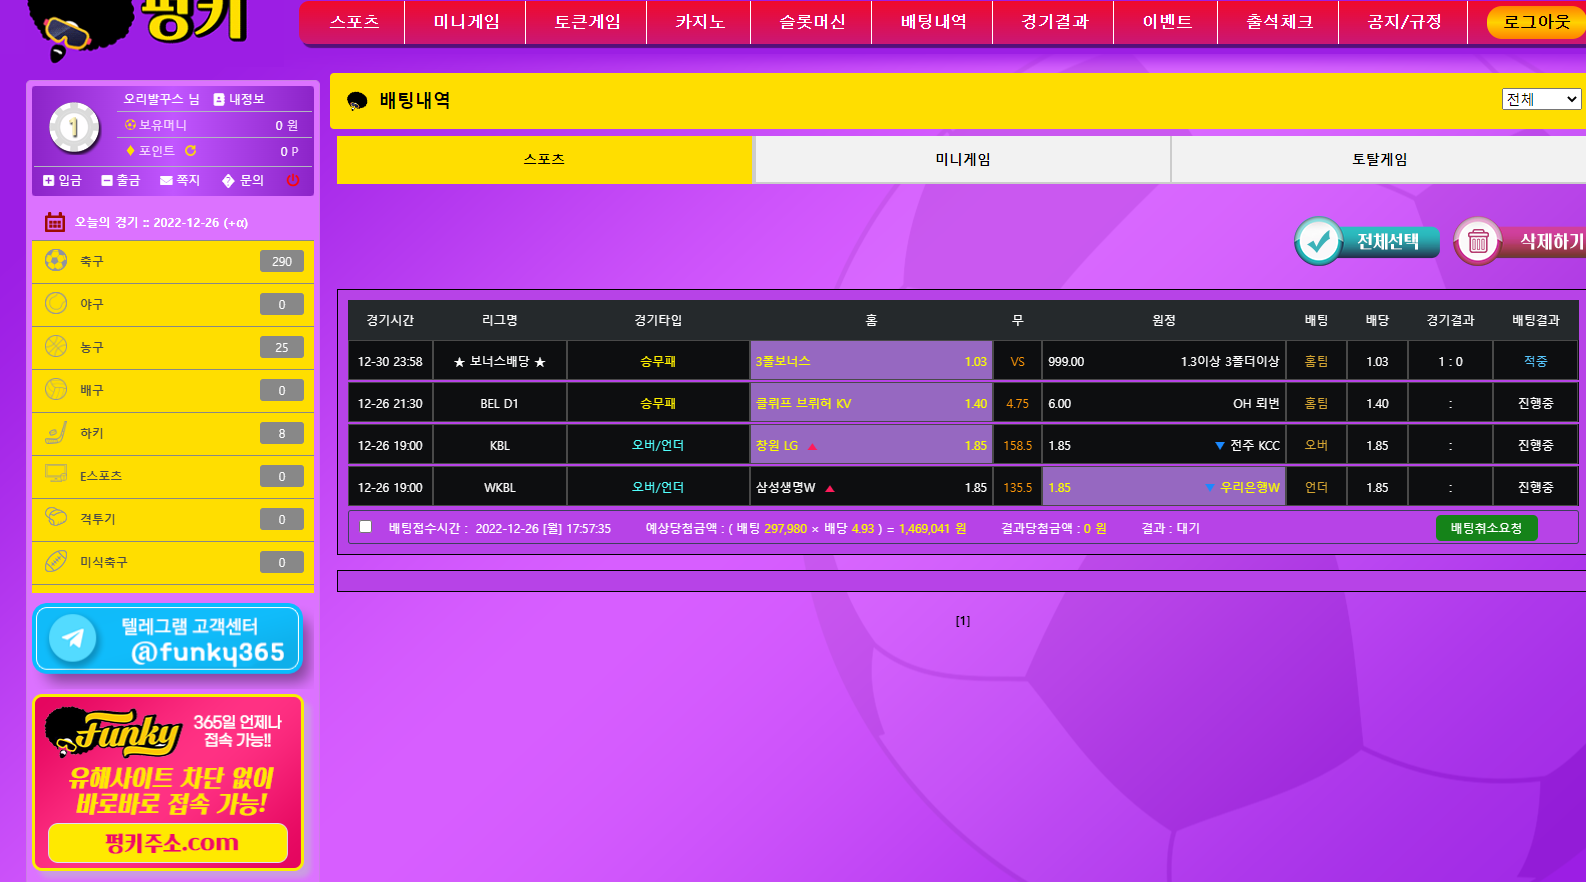Click the yellow 로그아웃 button

tap(1536, 22)
